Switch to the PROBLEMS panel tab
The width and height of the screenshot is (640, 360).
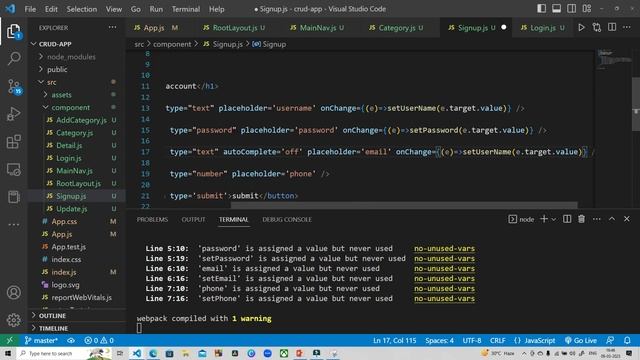pos(152,220)
